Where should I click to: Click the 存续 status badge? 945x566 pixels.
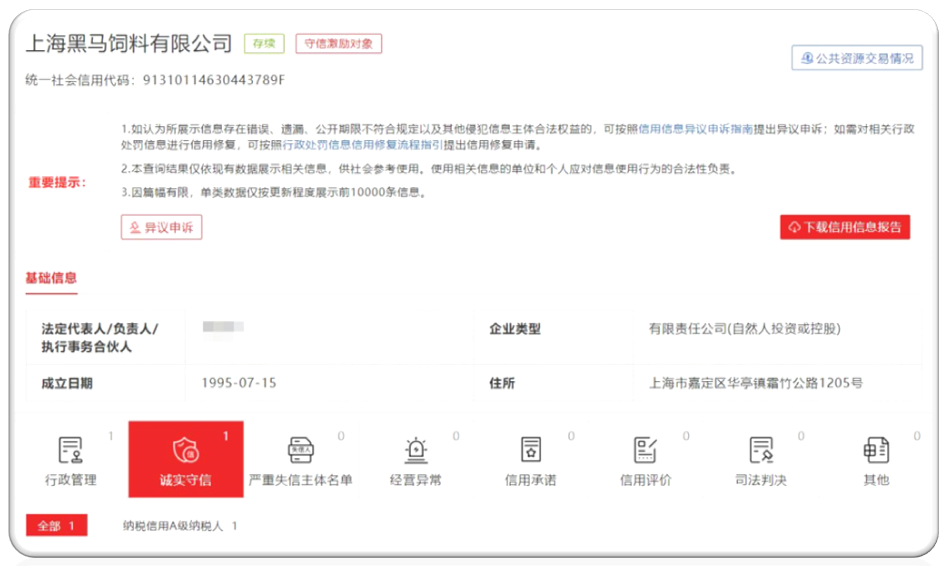pos(264,44)
